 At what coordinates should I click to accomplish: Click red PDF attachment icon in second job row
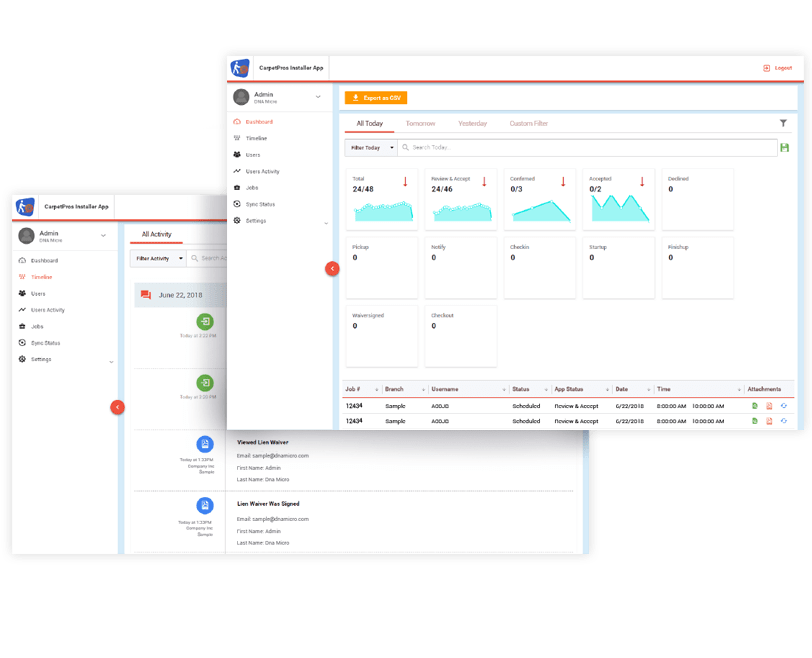[769, 421]
